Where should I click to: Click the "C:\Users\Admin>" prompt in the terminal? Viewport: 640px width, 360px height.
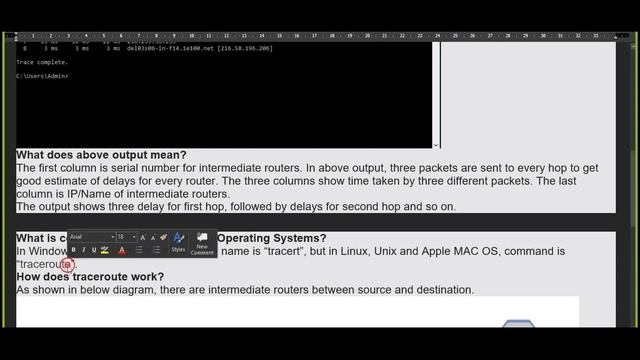pyautogui.click(x=42, y=76)
